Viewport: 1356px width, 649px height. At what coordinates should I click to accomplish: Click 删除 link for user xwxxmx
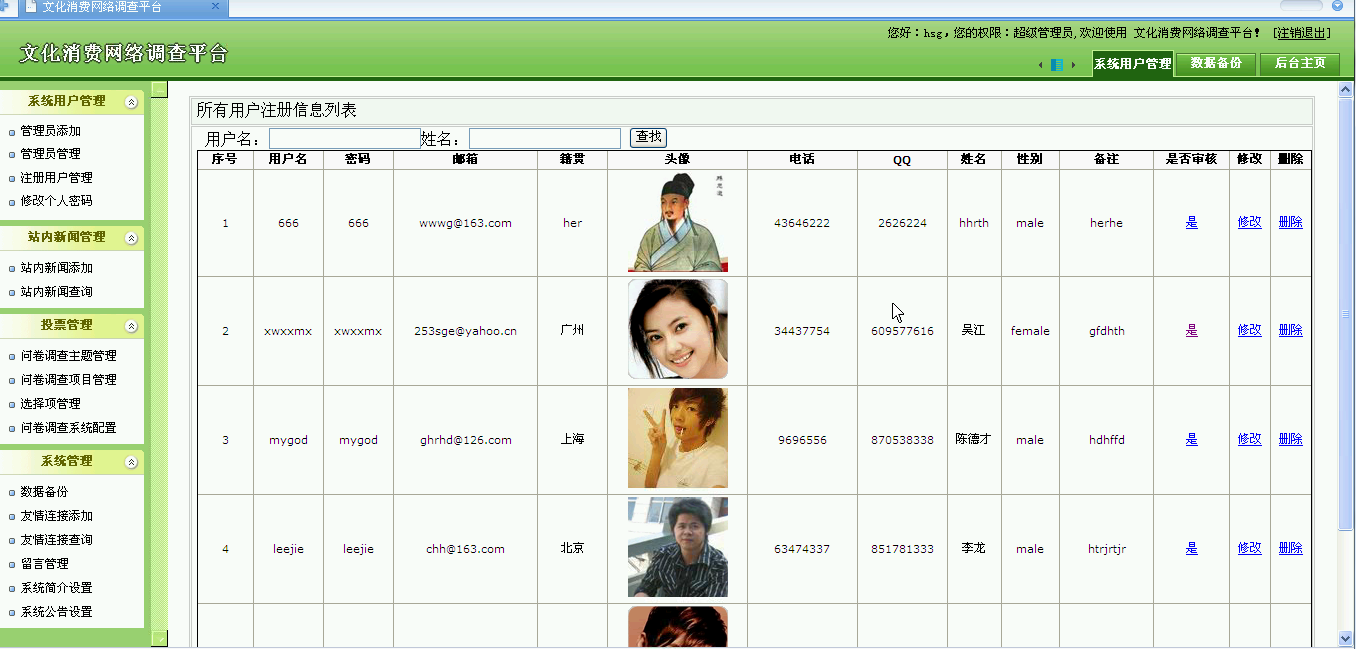pyautogui.click(x=1290, y=330)
